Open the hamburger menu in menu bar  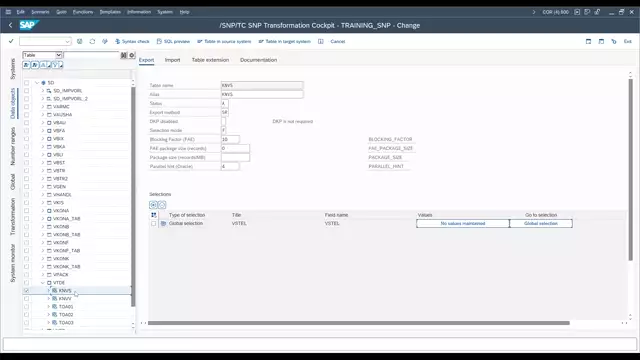click(x=8, y=12)
